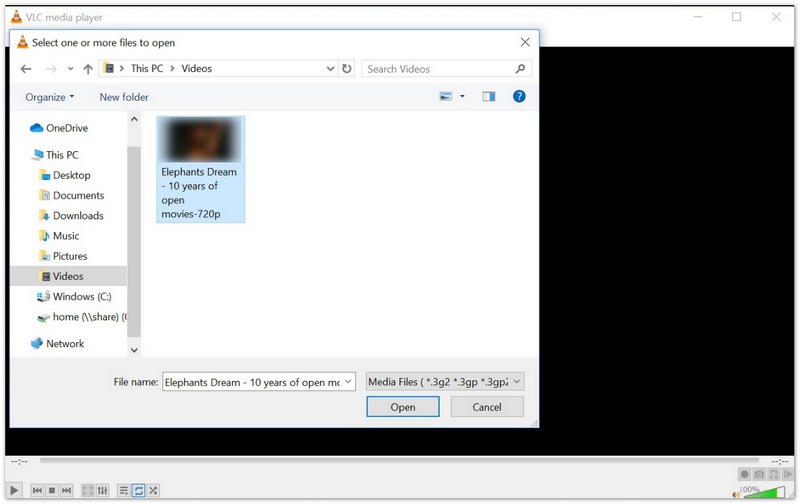This screenshot has width=800, height=504.
Task: Mute audio via speaker icon
Action: click(736, 493)
